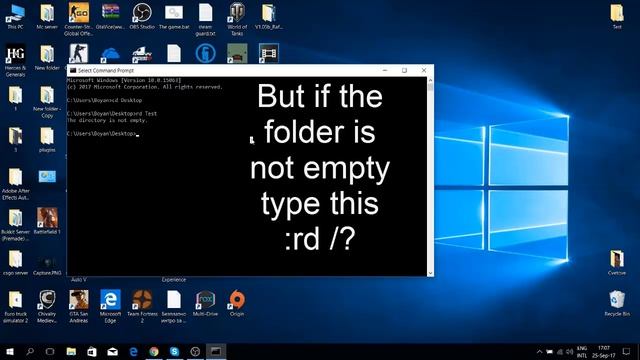Open Heroes & Generals shortcut
The width and height of the screenshot is (640, 360).
click(x=16, y=60)
